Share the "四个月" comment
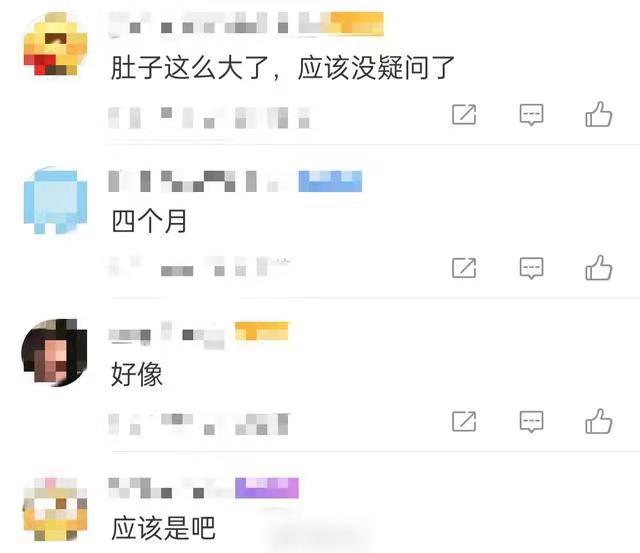640x553 pixels. click(464, 268)
